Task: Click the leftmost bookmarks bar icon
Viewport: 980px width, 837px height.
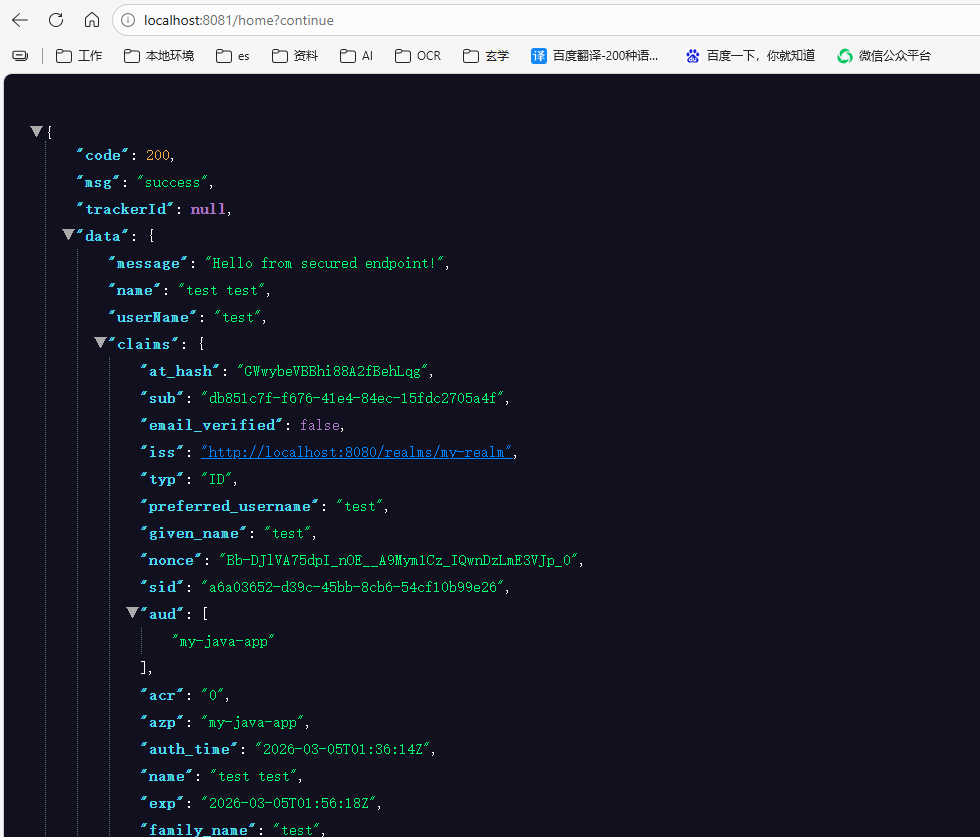Action: coord(20,56)
